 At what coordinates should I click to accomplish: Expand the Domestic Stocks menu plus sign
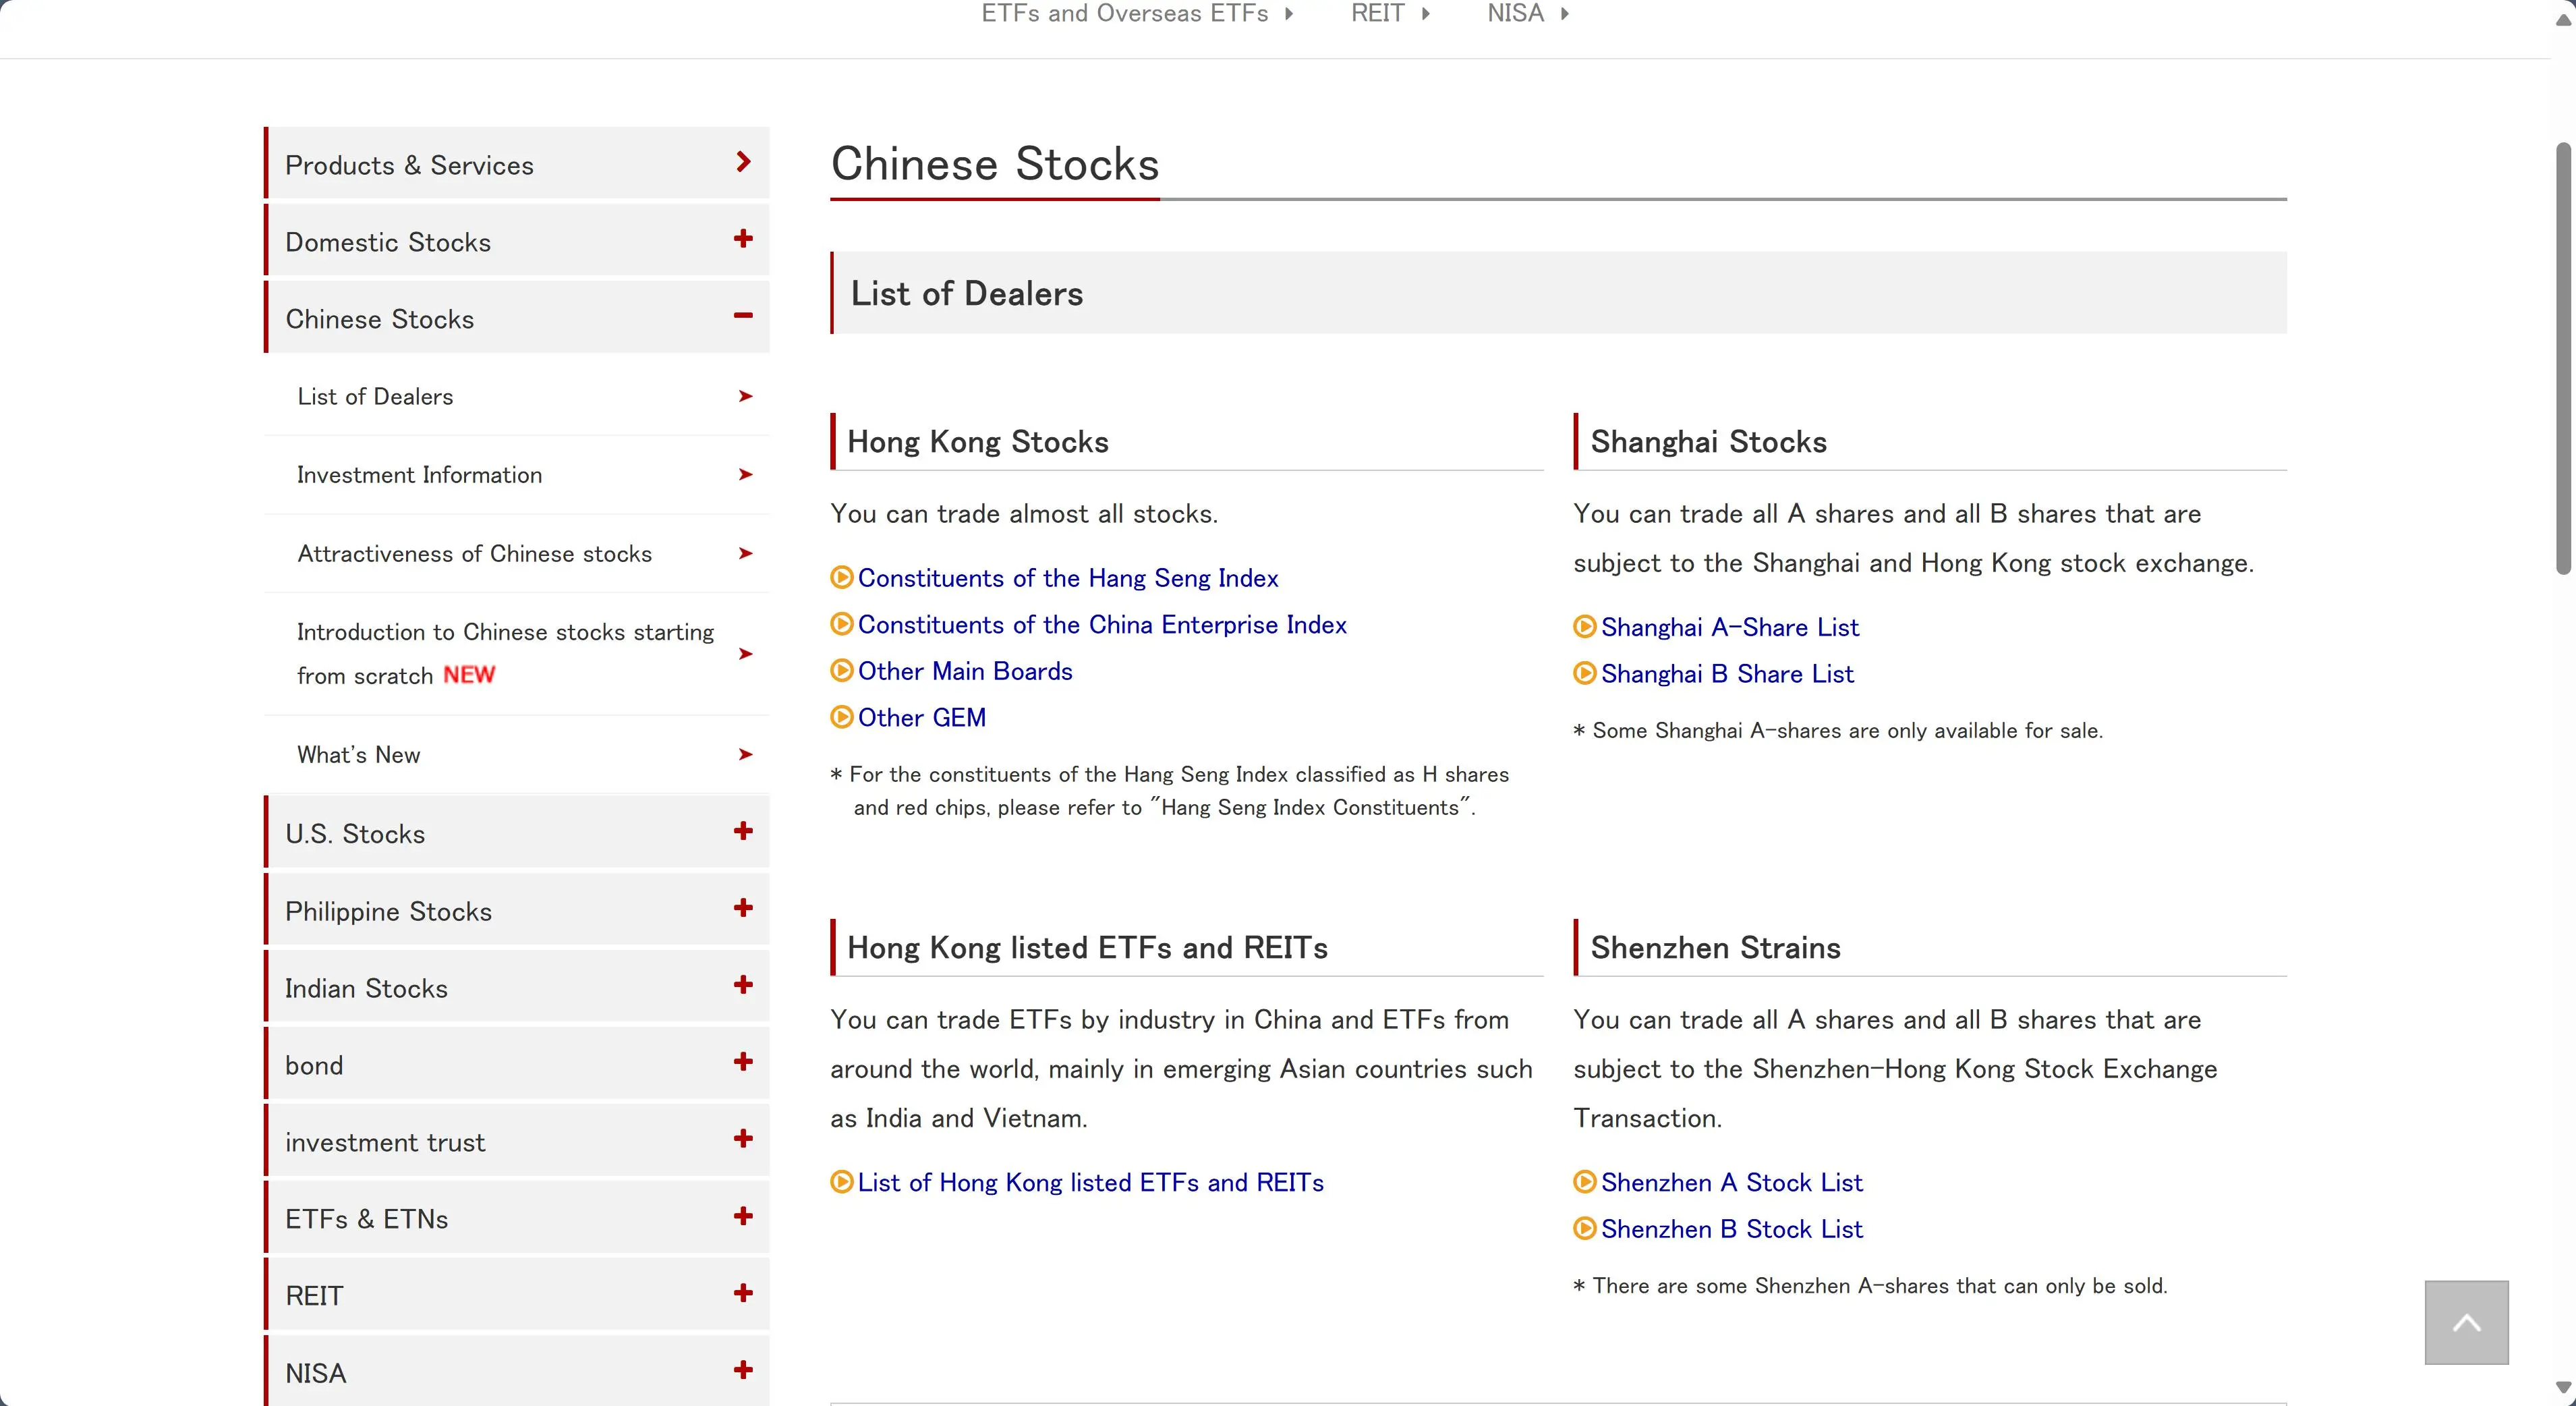coord(743,238)
